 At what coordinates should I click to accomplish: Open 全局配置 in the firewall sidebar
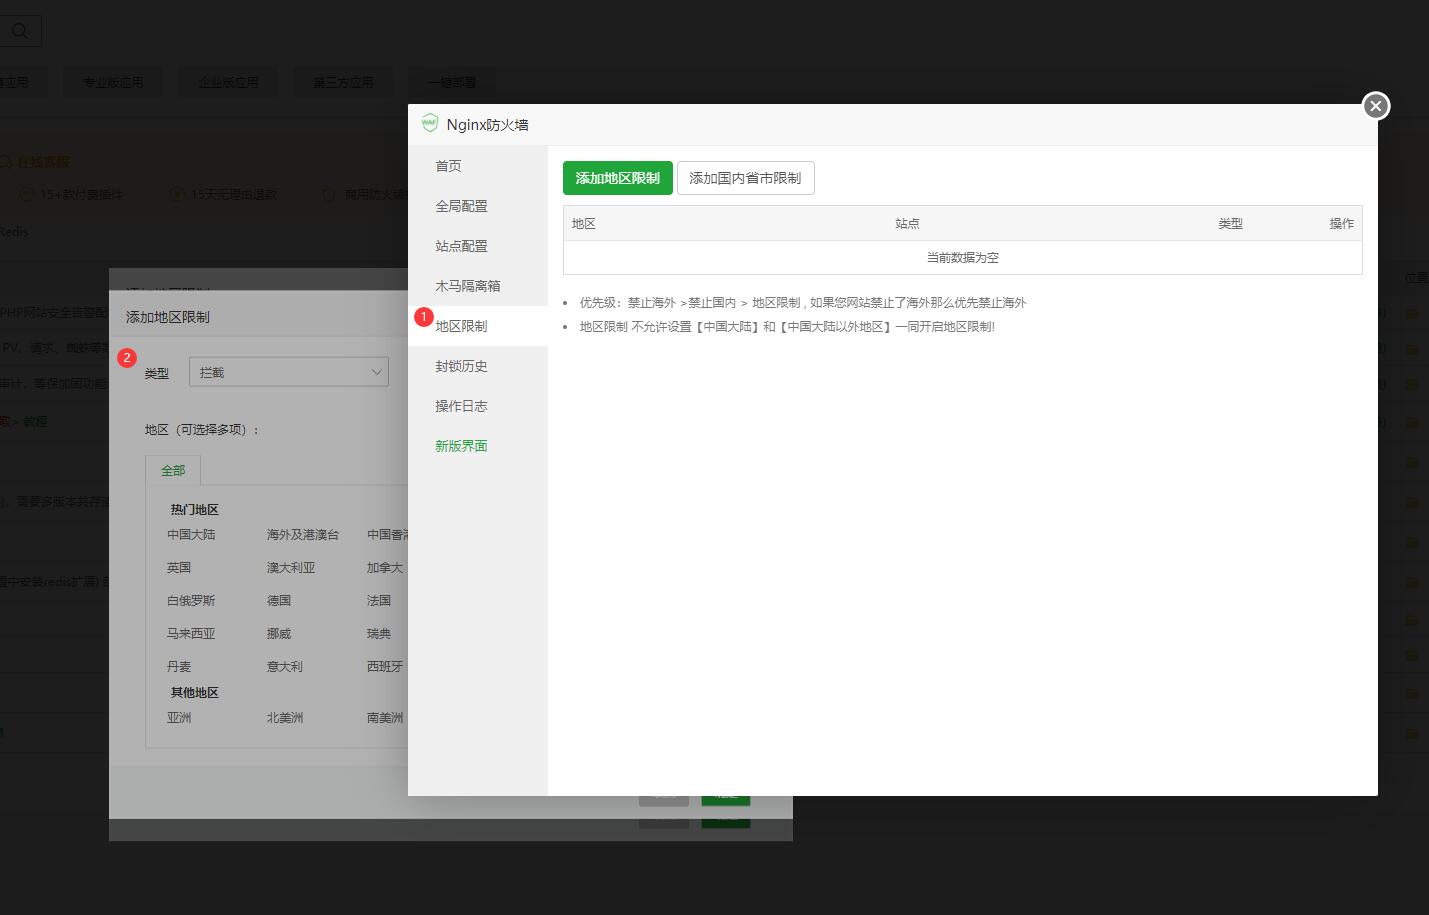click(x=478, y=206)
